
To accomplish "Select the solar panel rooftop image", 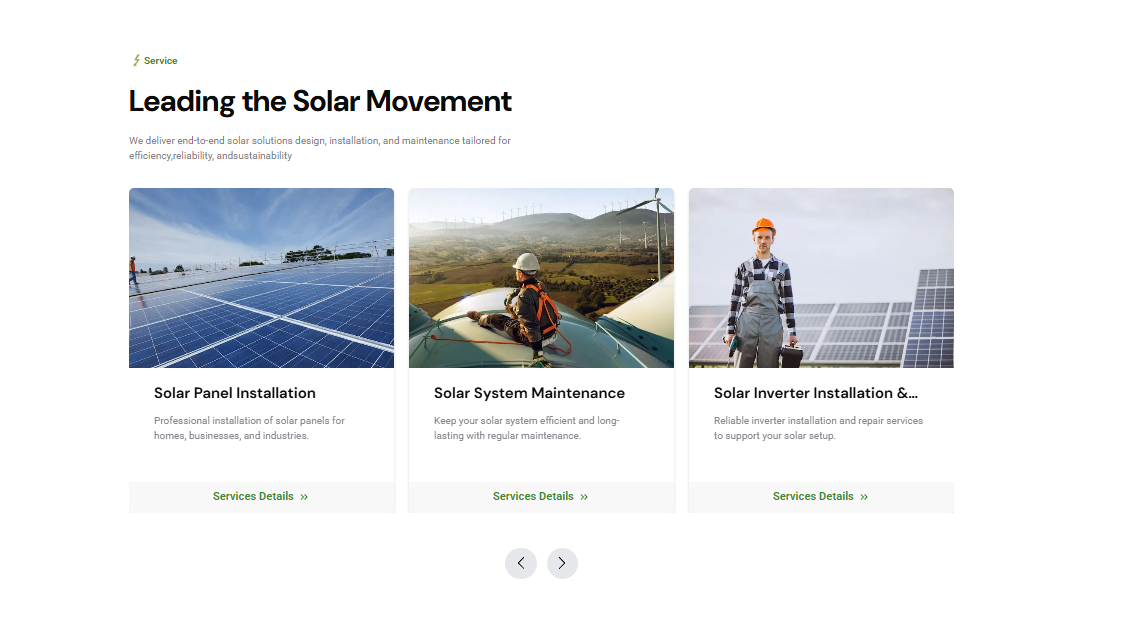I will click(x=261, y=278).
